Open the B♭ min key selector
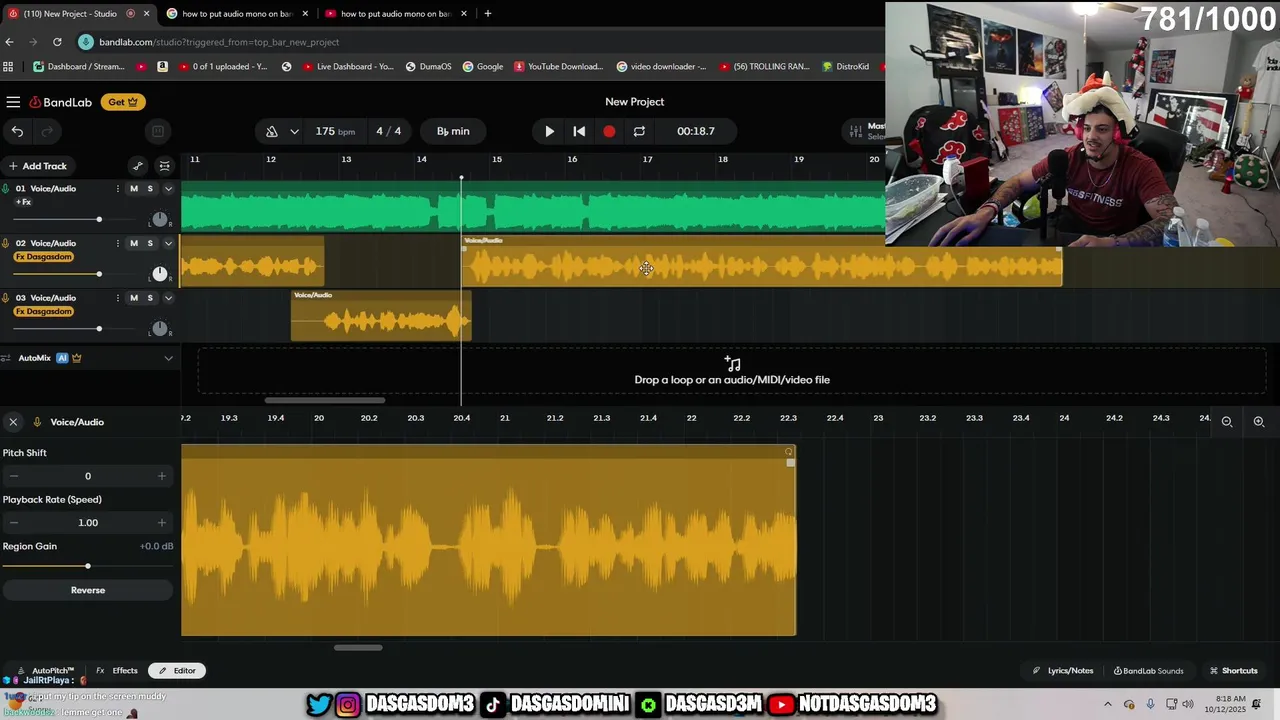 [x=453, y=131]
